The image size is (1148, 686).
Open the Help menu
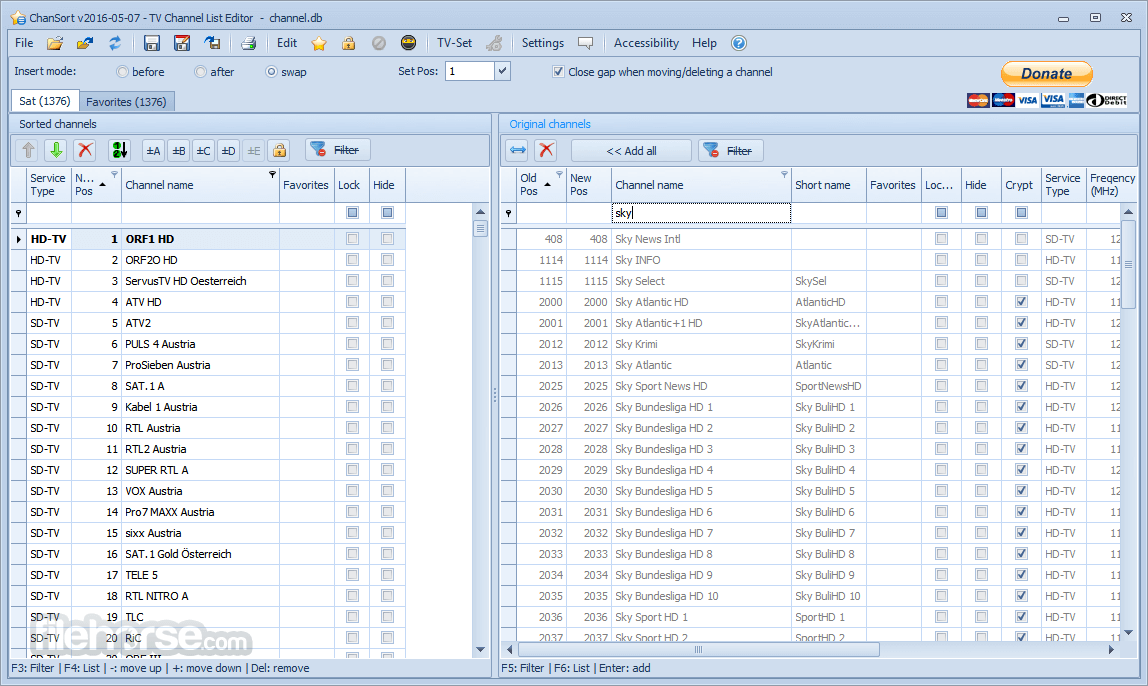point(704,43)
